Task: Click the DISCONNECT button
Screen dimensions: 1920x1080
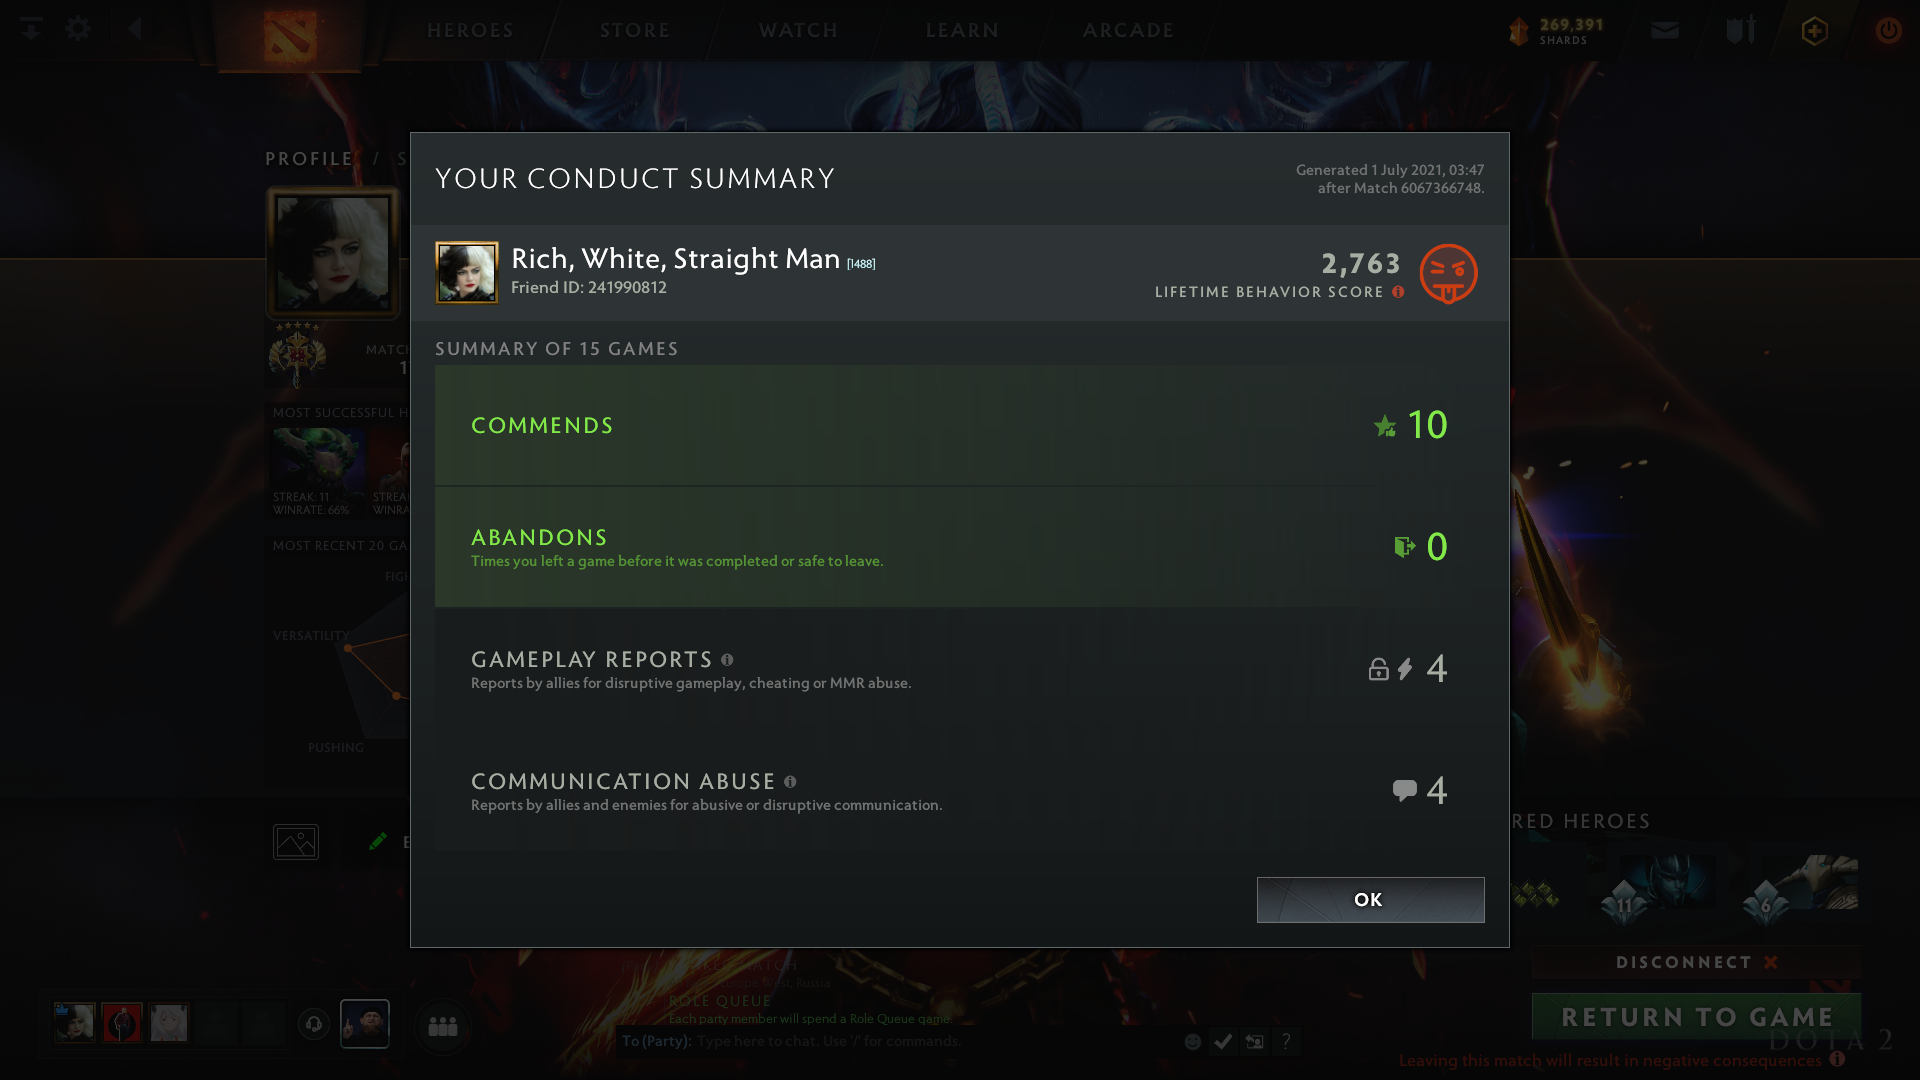Action: 1696,962
